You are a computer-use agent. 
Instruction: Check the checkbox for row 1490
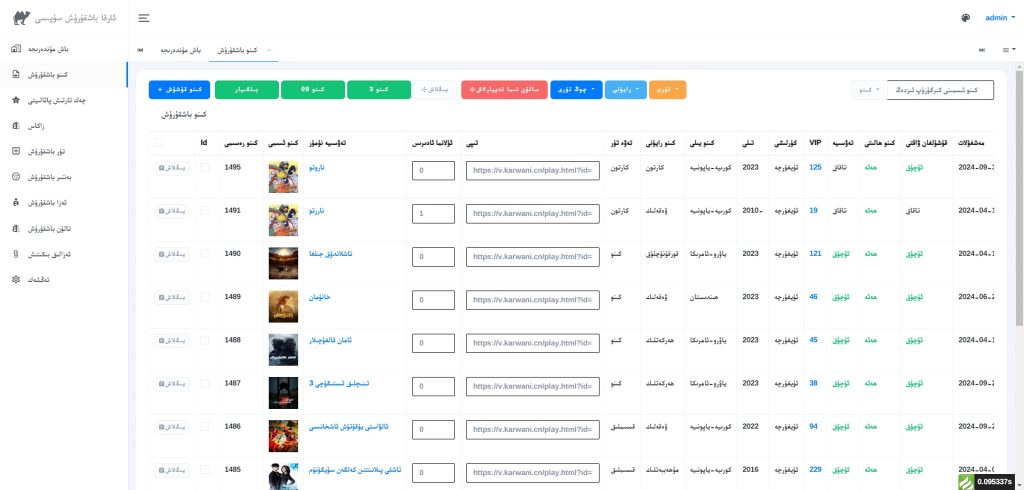pos(205,254)
